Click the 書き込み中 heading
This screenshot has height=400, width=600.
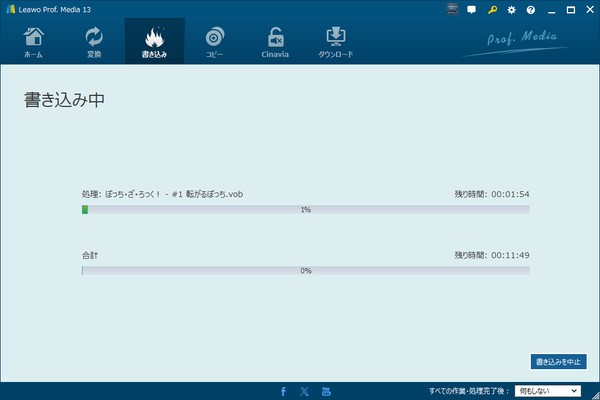click(64, 100)
